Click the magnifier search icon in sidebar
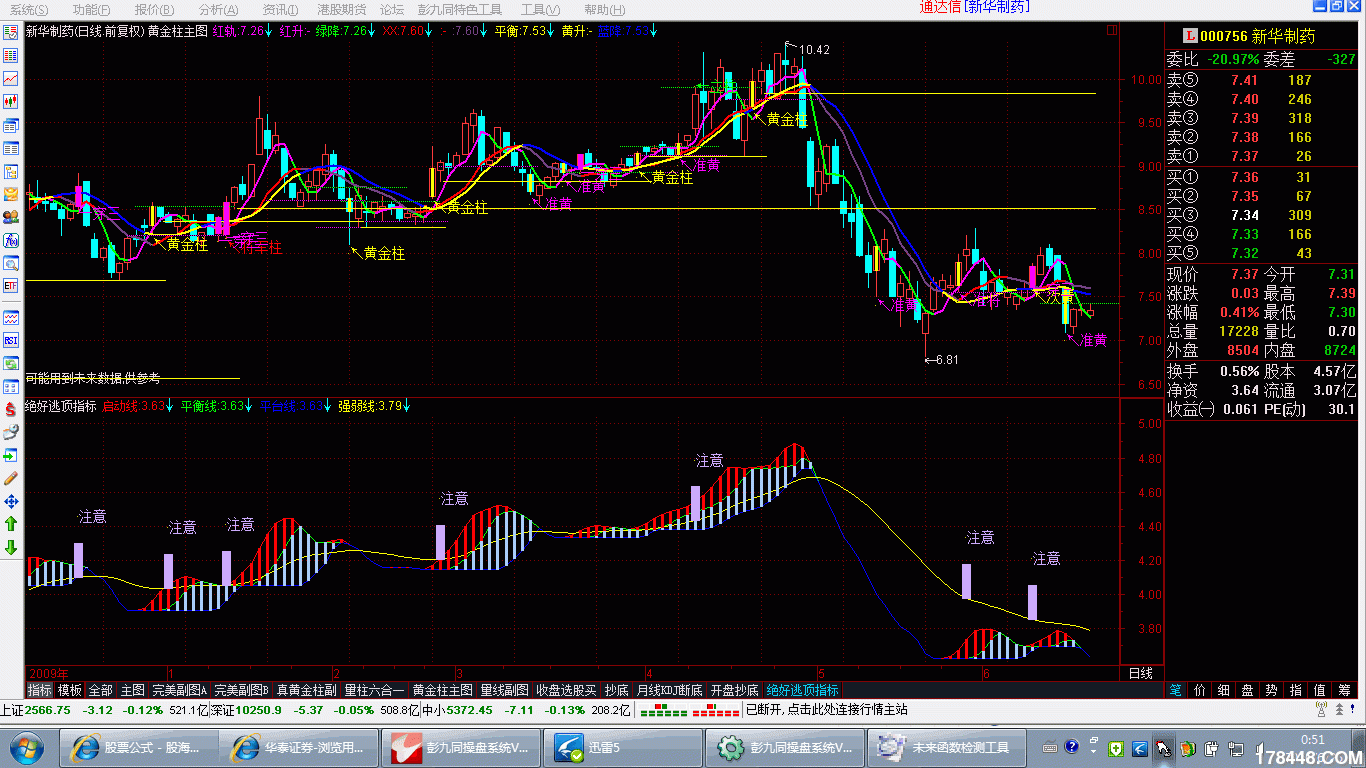1366x768 pixels. (x=11, y=264)
